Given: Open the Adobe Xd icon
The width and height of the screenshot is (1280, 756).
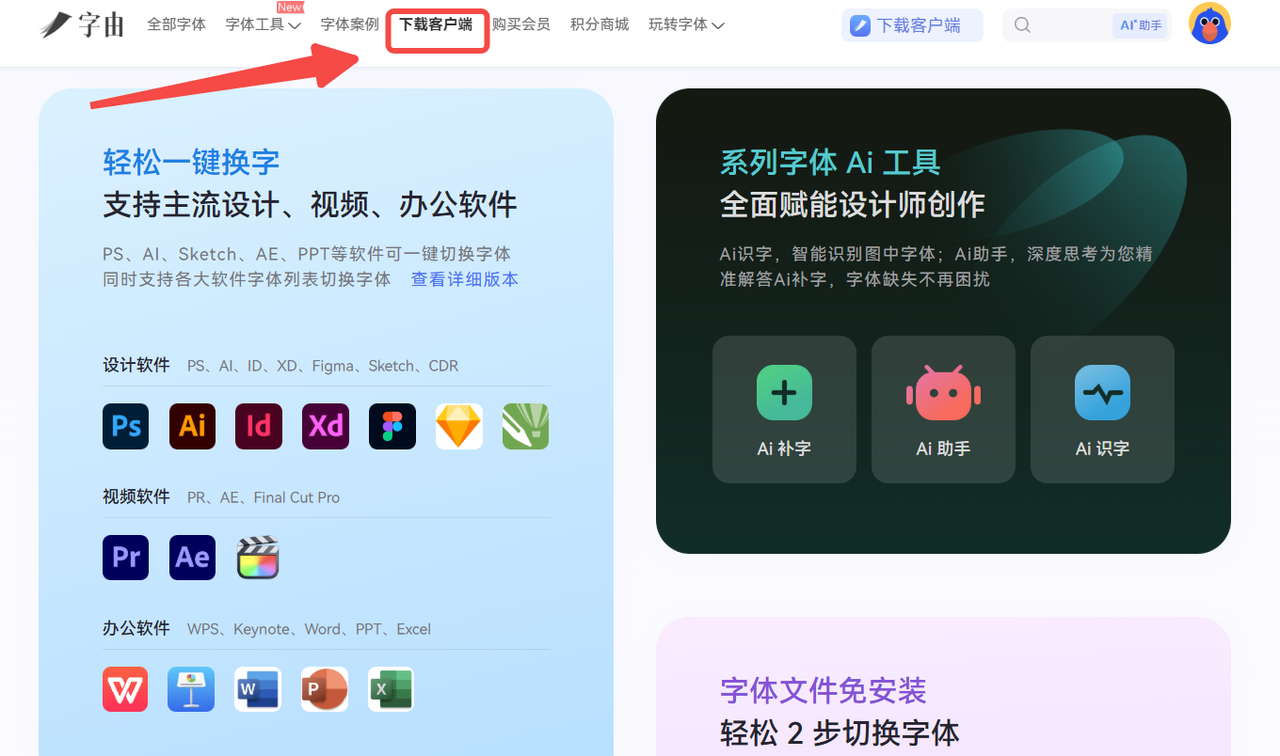Looking at the screenshot, I should click(326, 426).
